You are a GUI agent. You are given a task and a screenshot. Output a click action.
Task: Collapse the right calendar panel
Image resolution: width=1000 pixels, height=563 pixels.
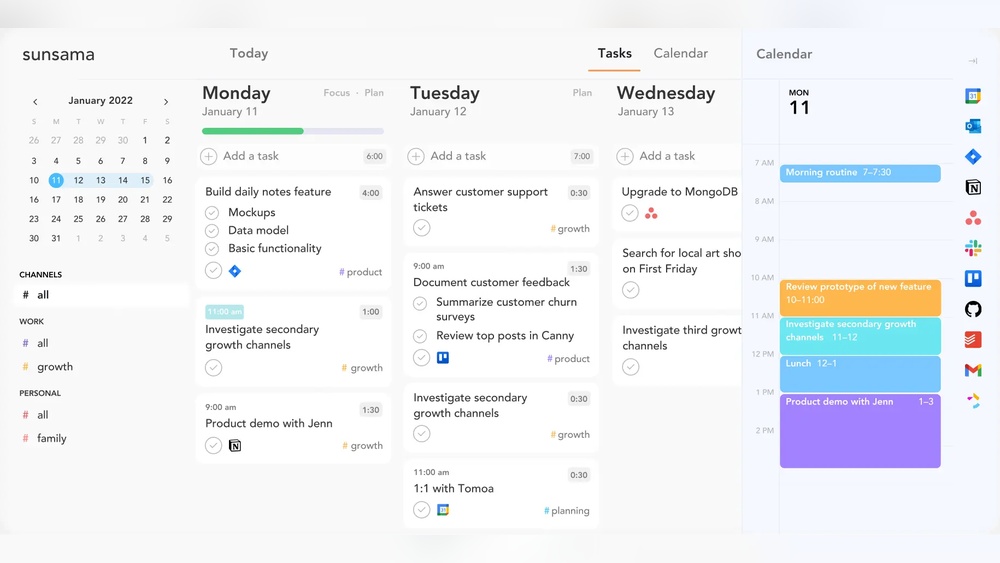pyautogui.click(x=973, y=62)
